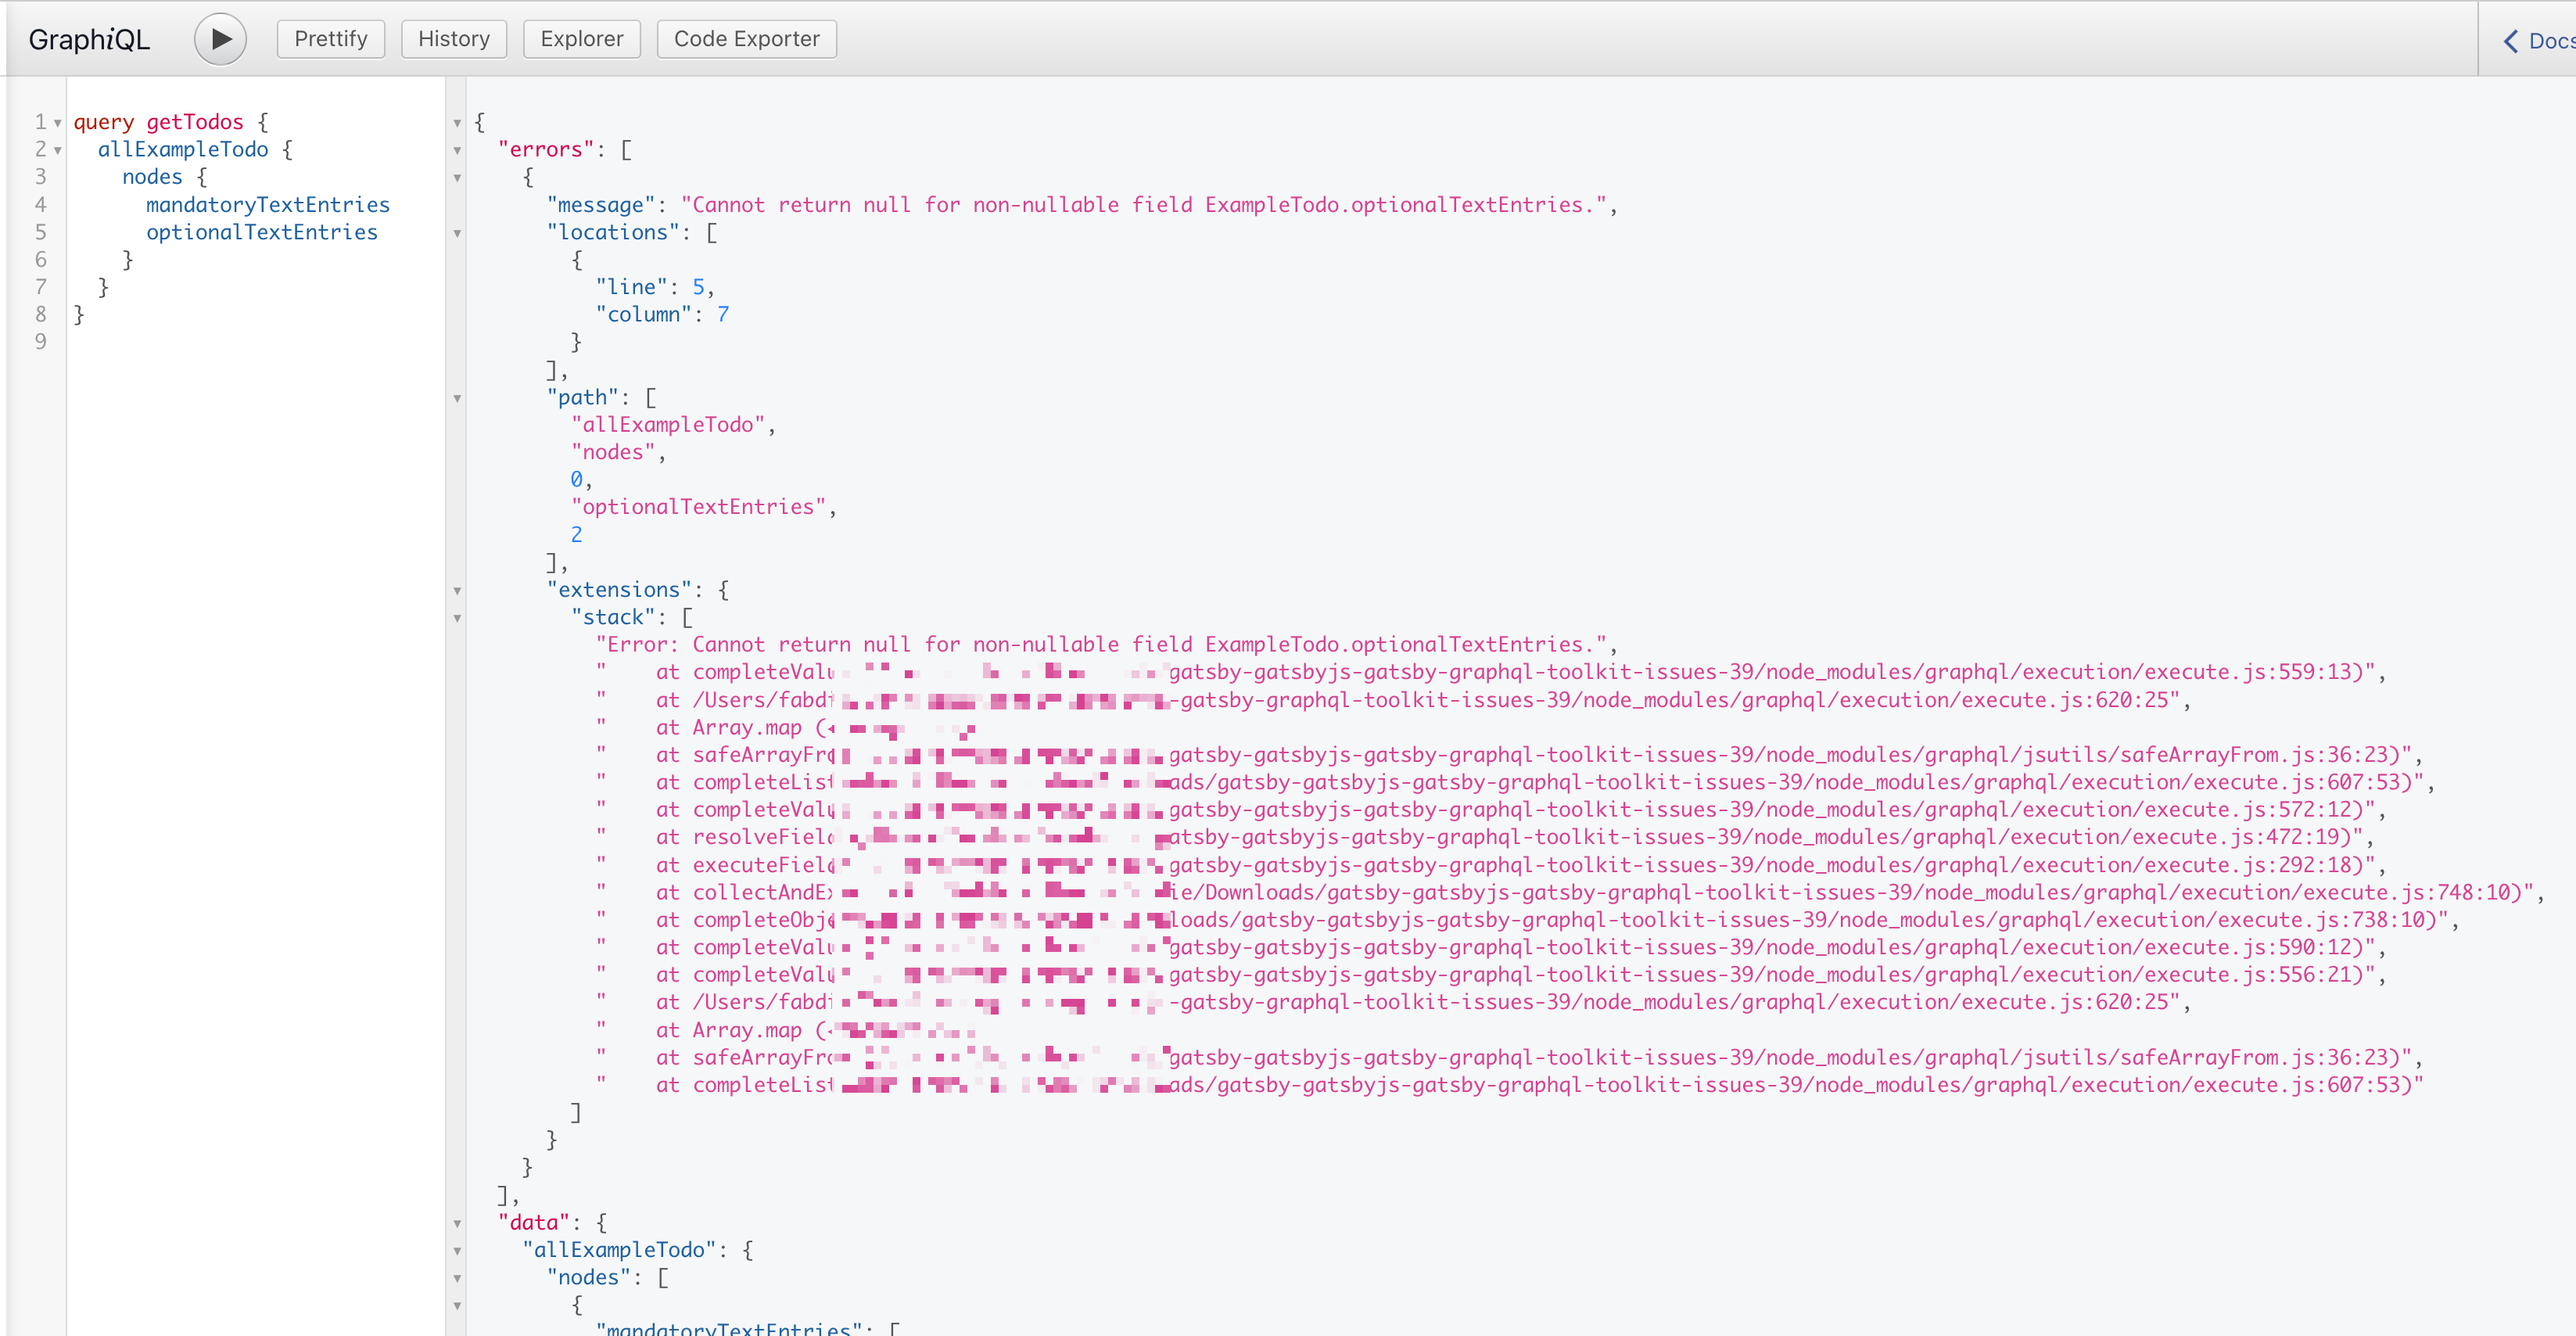Viewport: 2576px width, 1336px height.
Task: Collapse the stack trace array
Action: click(x=457, y=617)
